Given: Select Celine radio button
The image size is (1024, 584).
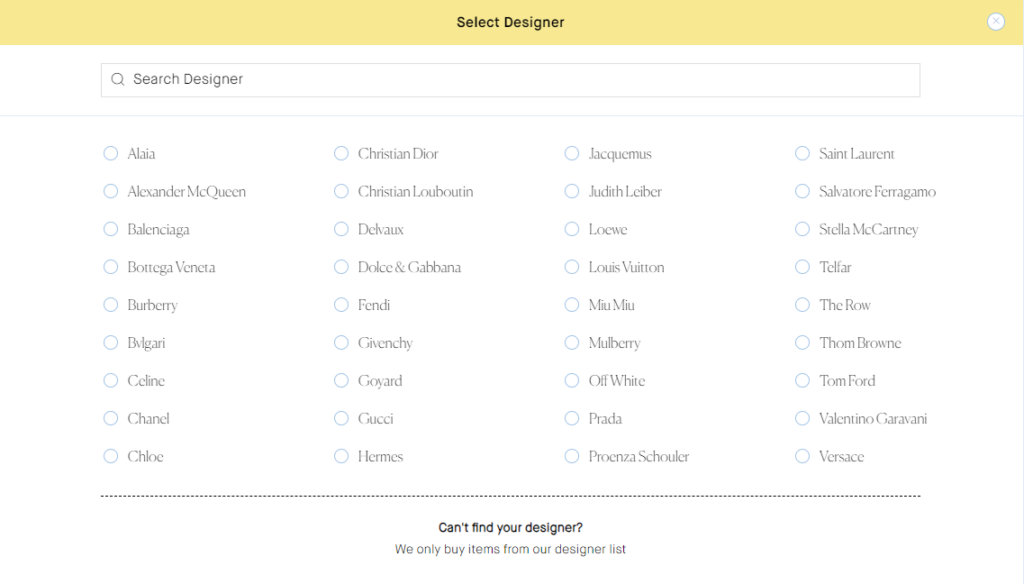Looking at the screenshot, I should (111, 381).
